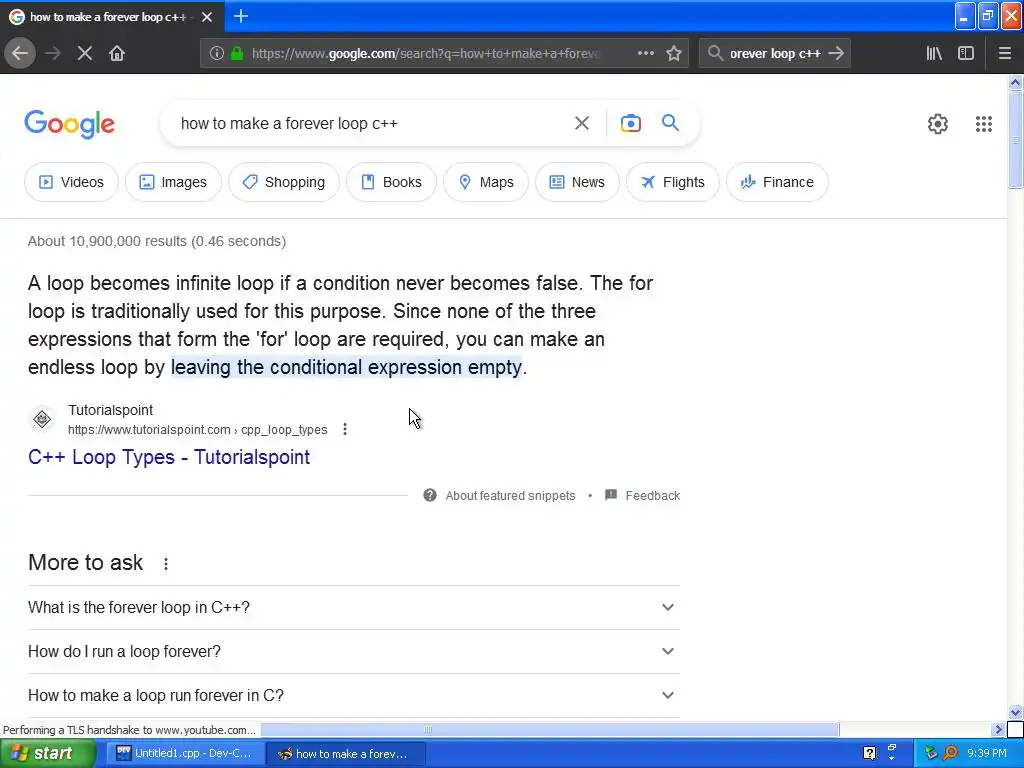The height and width of the screenshot is (768, 1024).
Task: Click the Google logo
Action: (x=69, y=124)
